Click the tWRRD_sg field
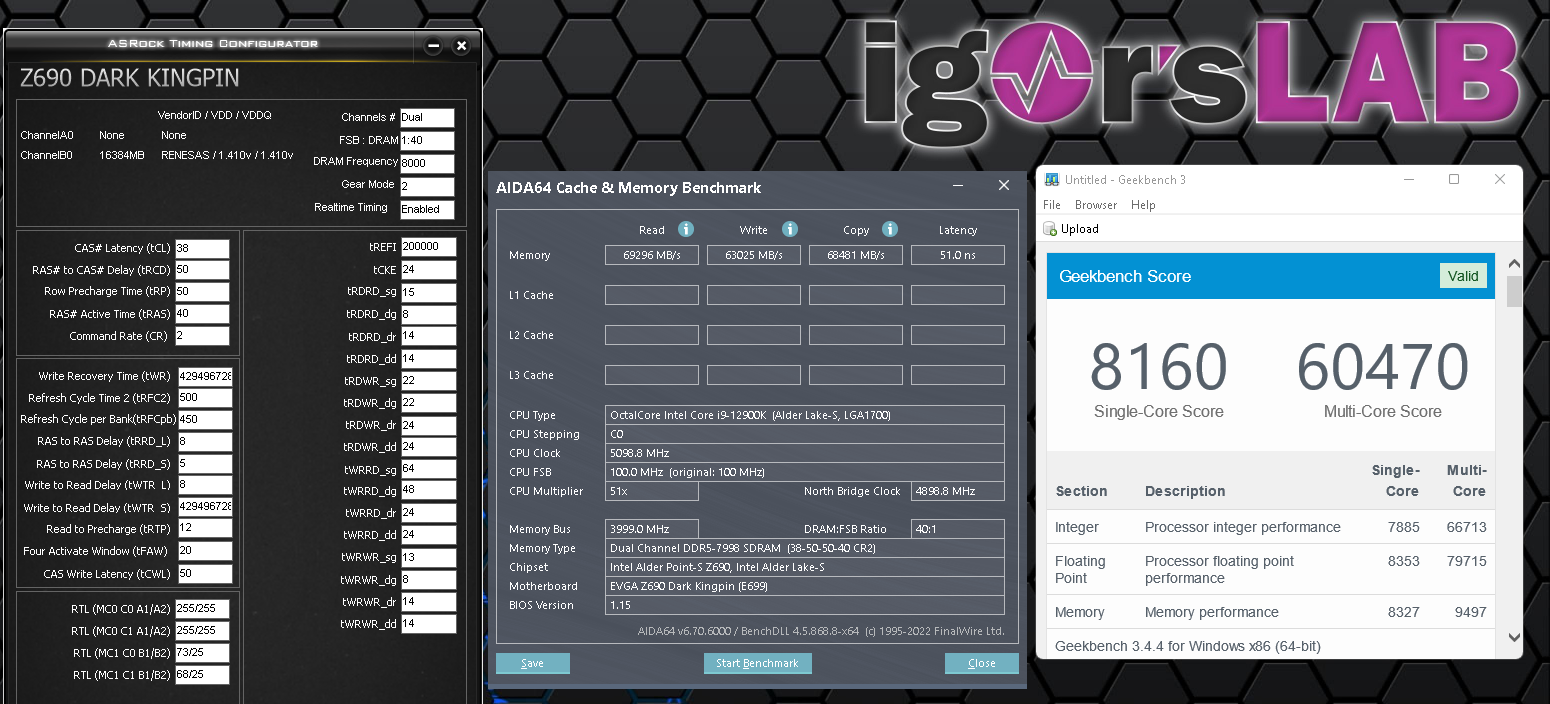Viewport: 1550px width, 704px height. pyautogui.click(x=428, y=469)
